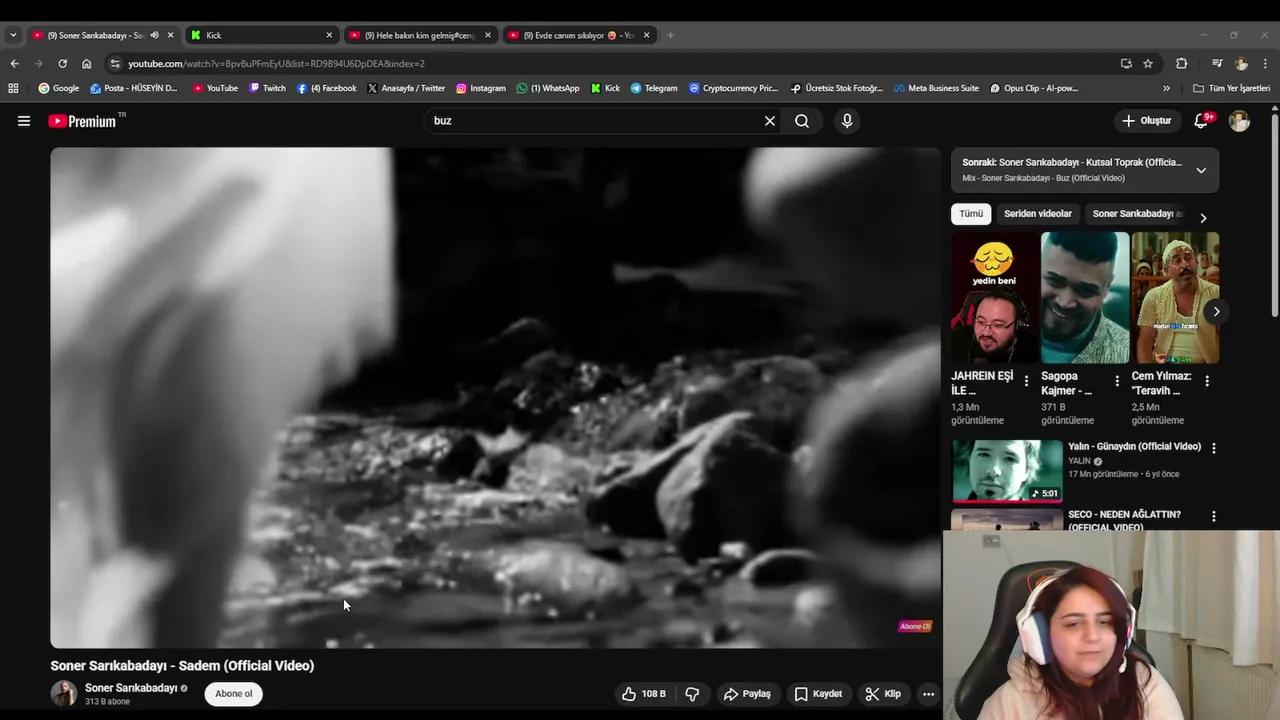The image size is (1280, 720).
Task: Select the Tümü filter chip
Action: pos(971,214)
